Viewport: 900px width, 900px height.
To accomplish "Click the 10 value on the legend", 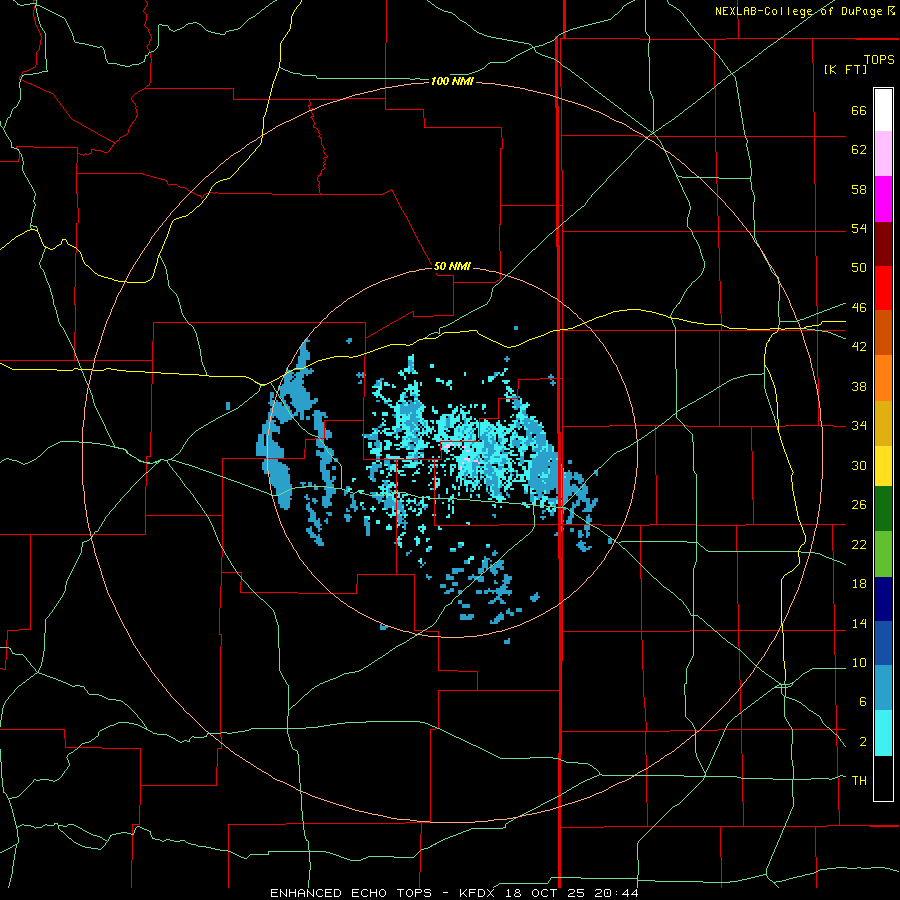I will 859,662.
